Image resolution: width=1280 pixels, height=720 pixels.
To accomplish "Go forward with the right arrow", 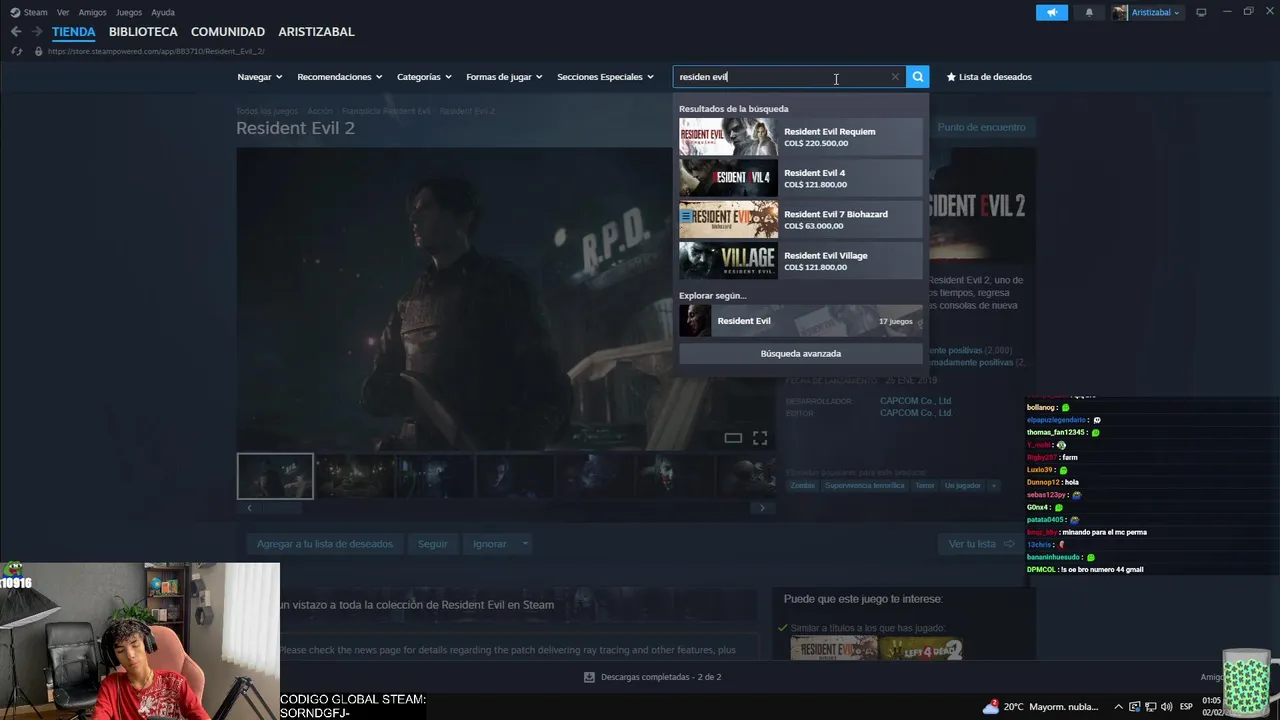I will (37, 32).
